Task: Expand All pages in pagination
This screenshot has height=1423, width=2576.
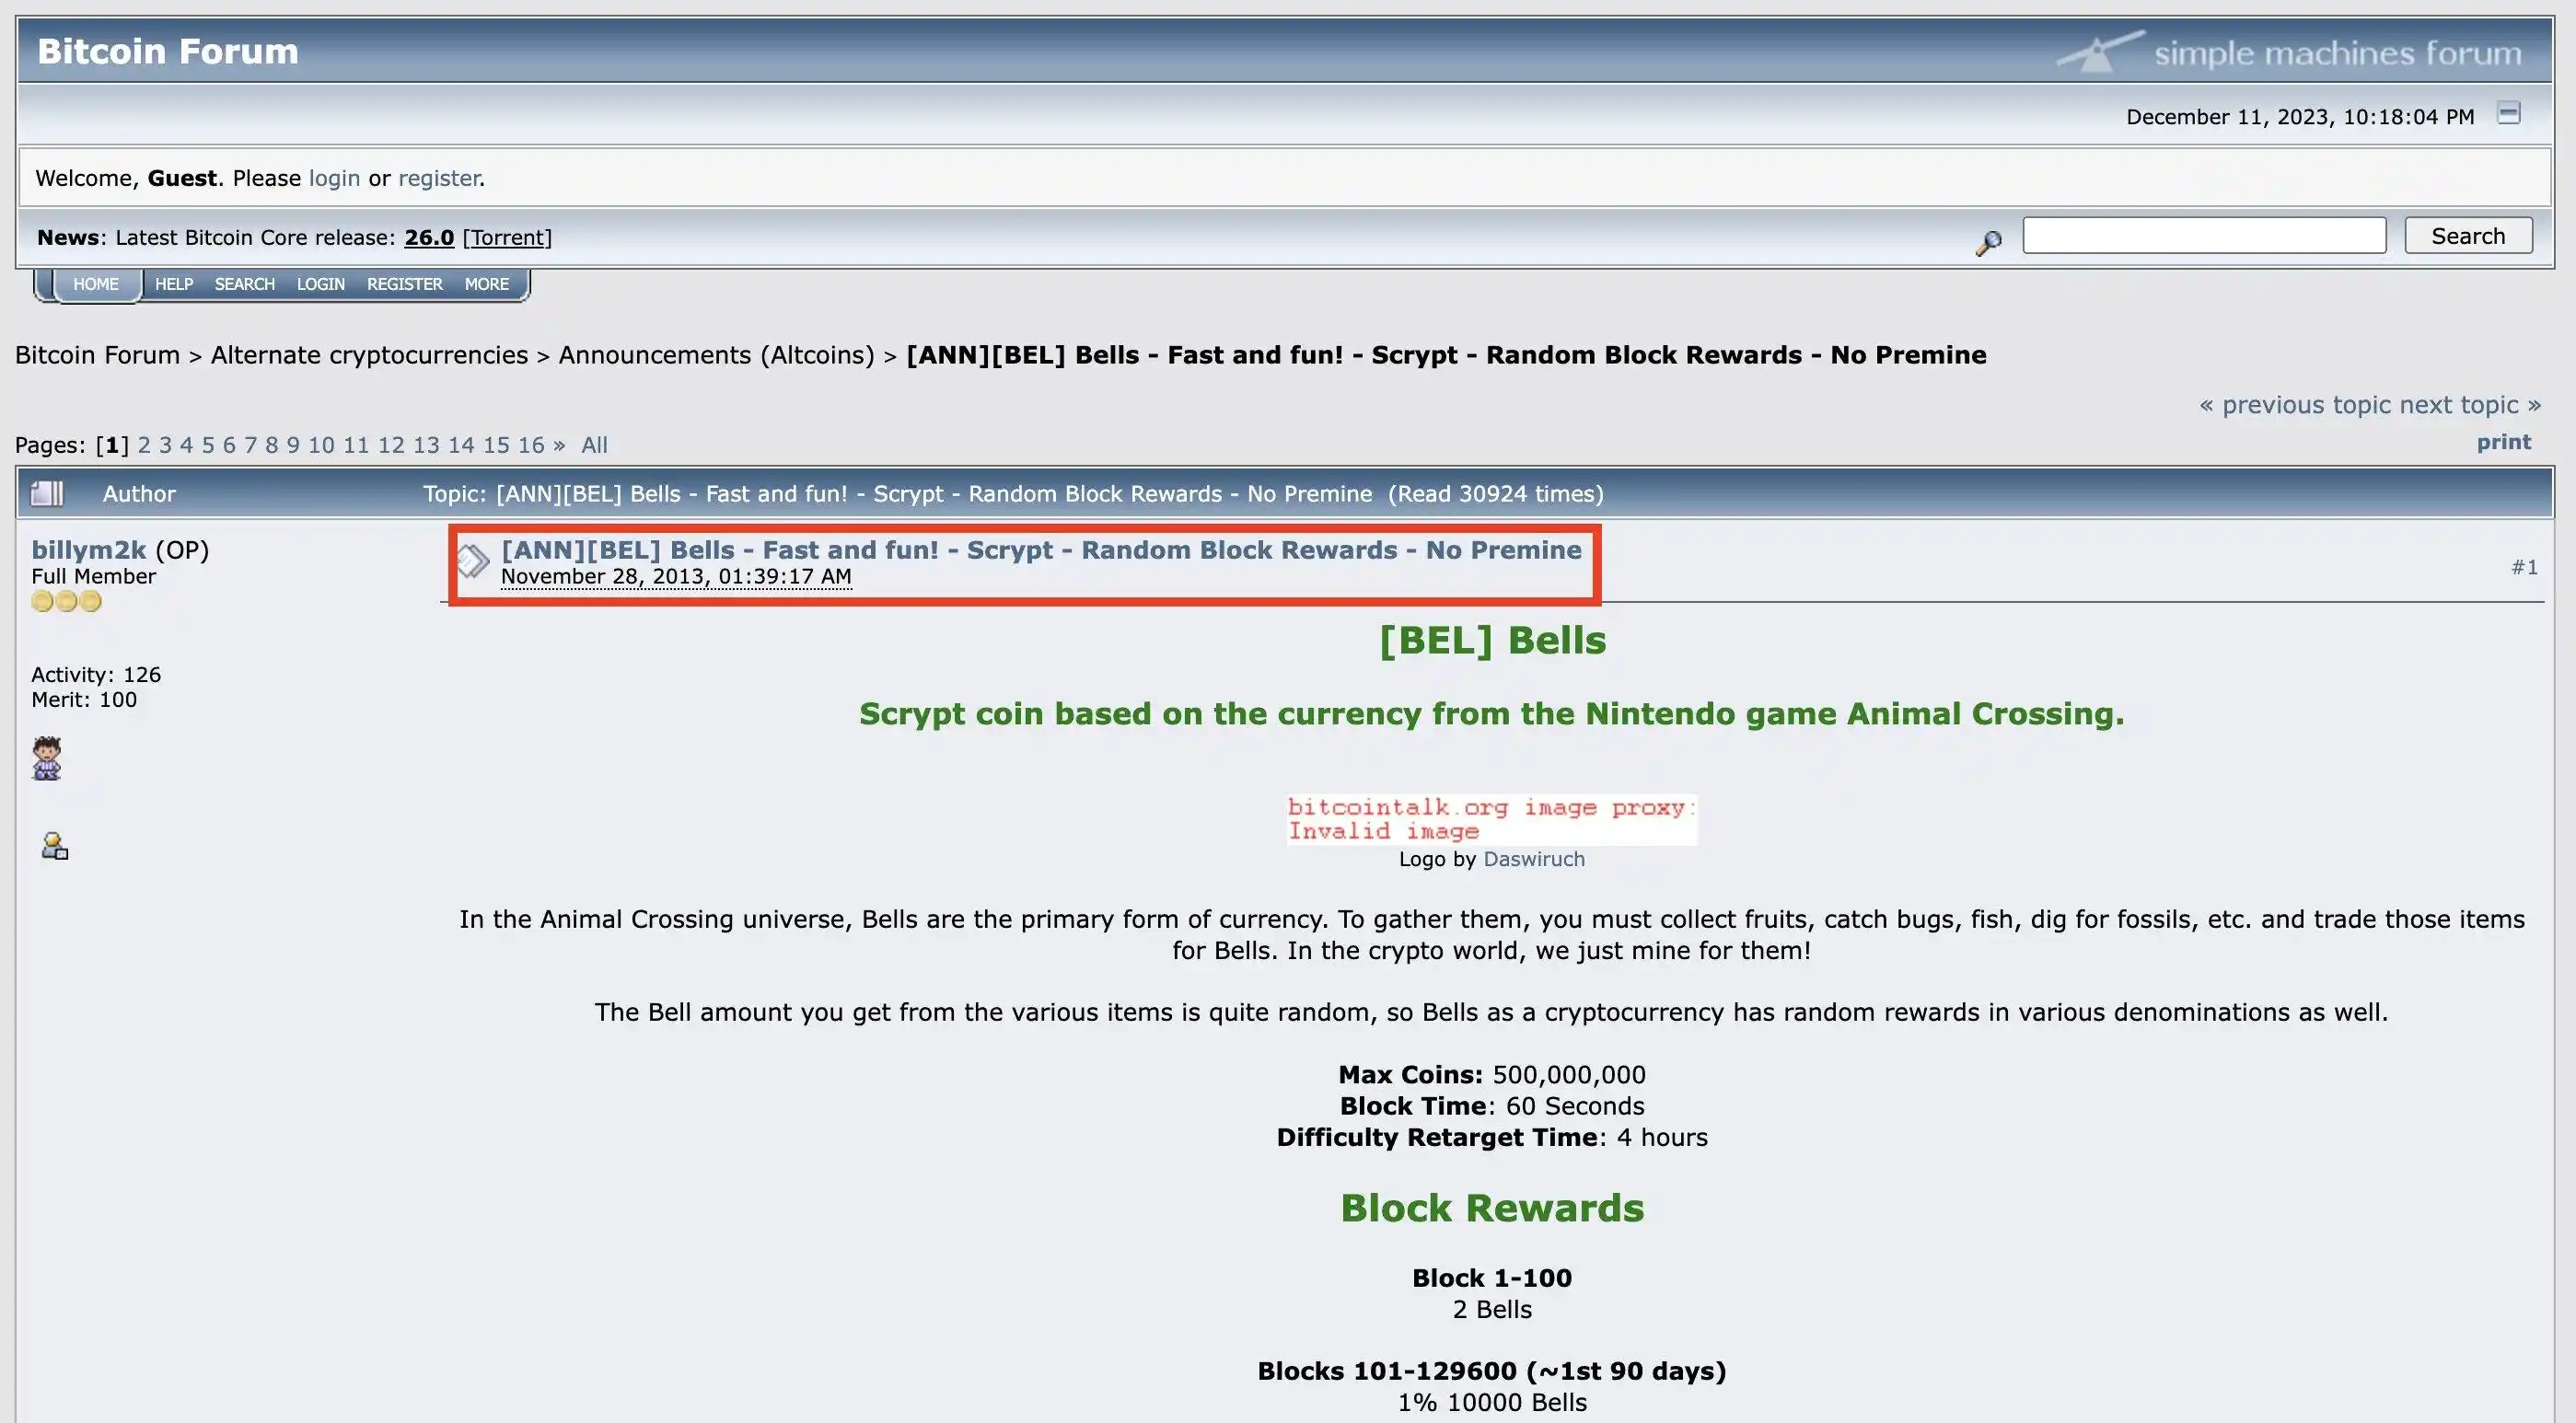Action: (592, 444)
